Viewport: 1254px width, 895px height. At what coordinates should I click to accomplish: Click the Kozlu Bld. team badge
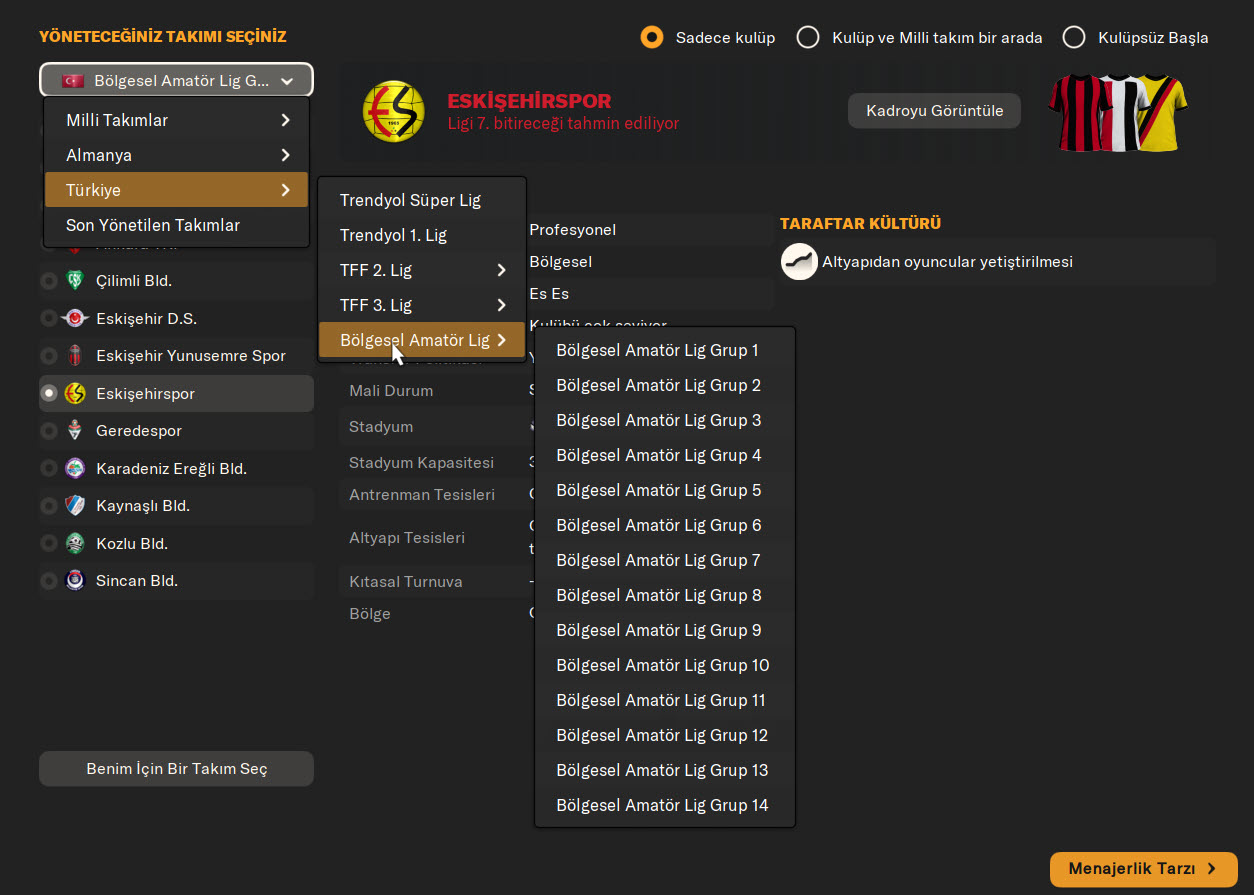(75, 544)
